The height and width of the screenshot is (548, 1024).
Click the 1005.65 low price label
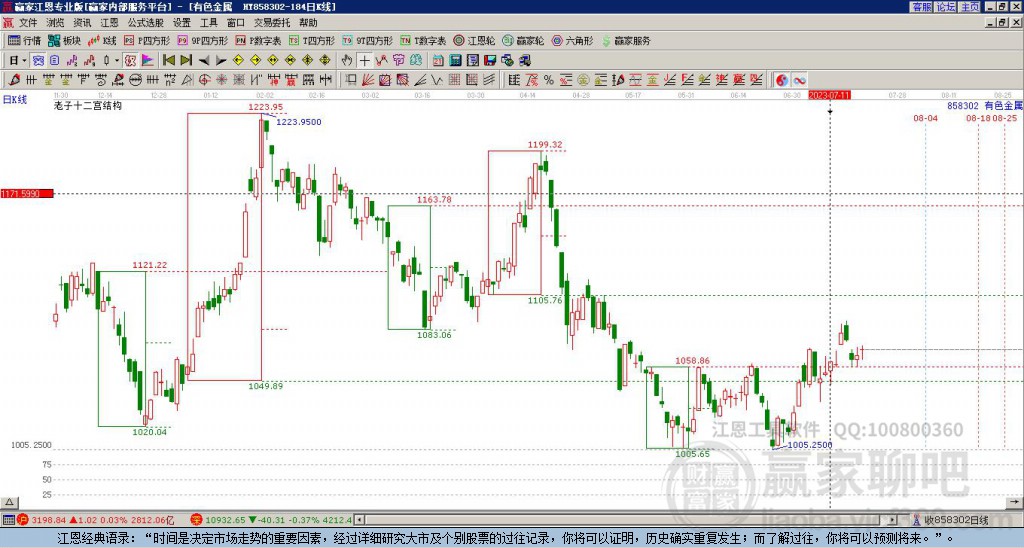[692, 453]
